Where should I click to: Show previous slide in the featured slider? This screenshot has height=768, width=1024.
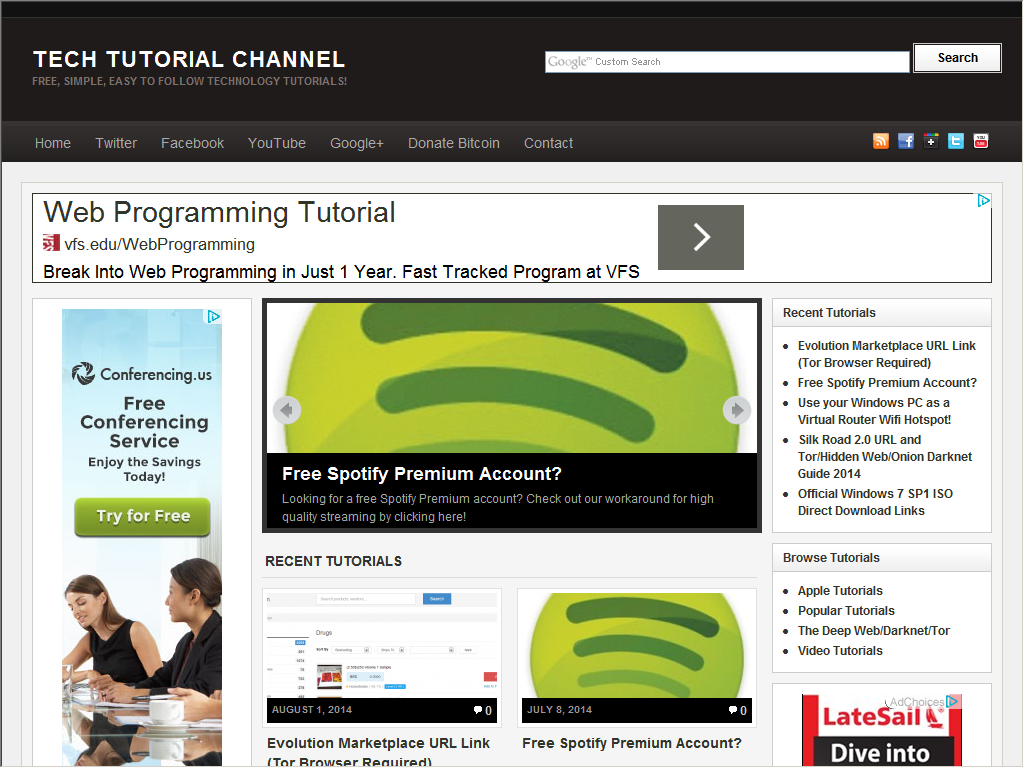(x=287, y=410)
